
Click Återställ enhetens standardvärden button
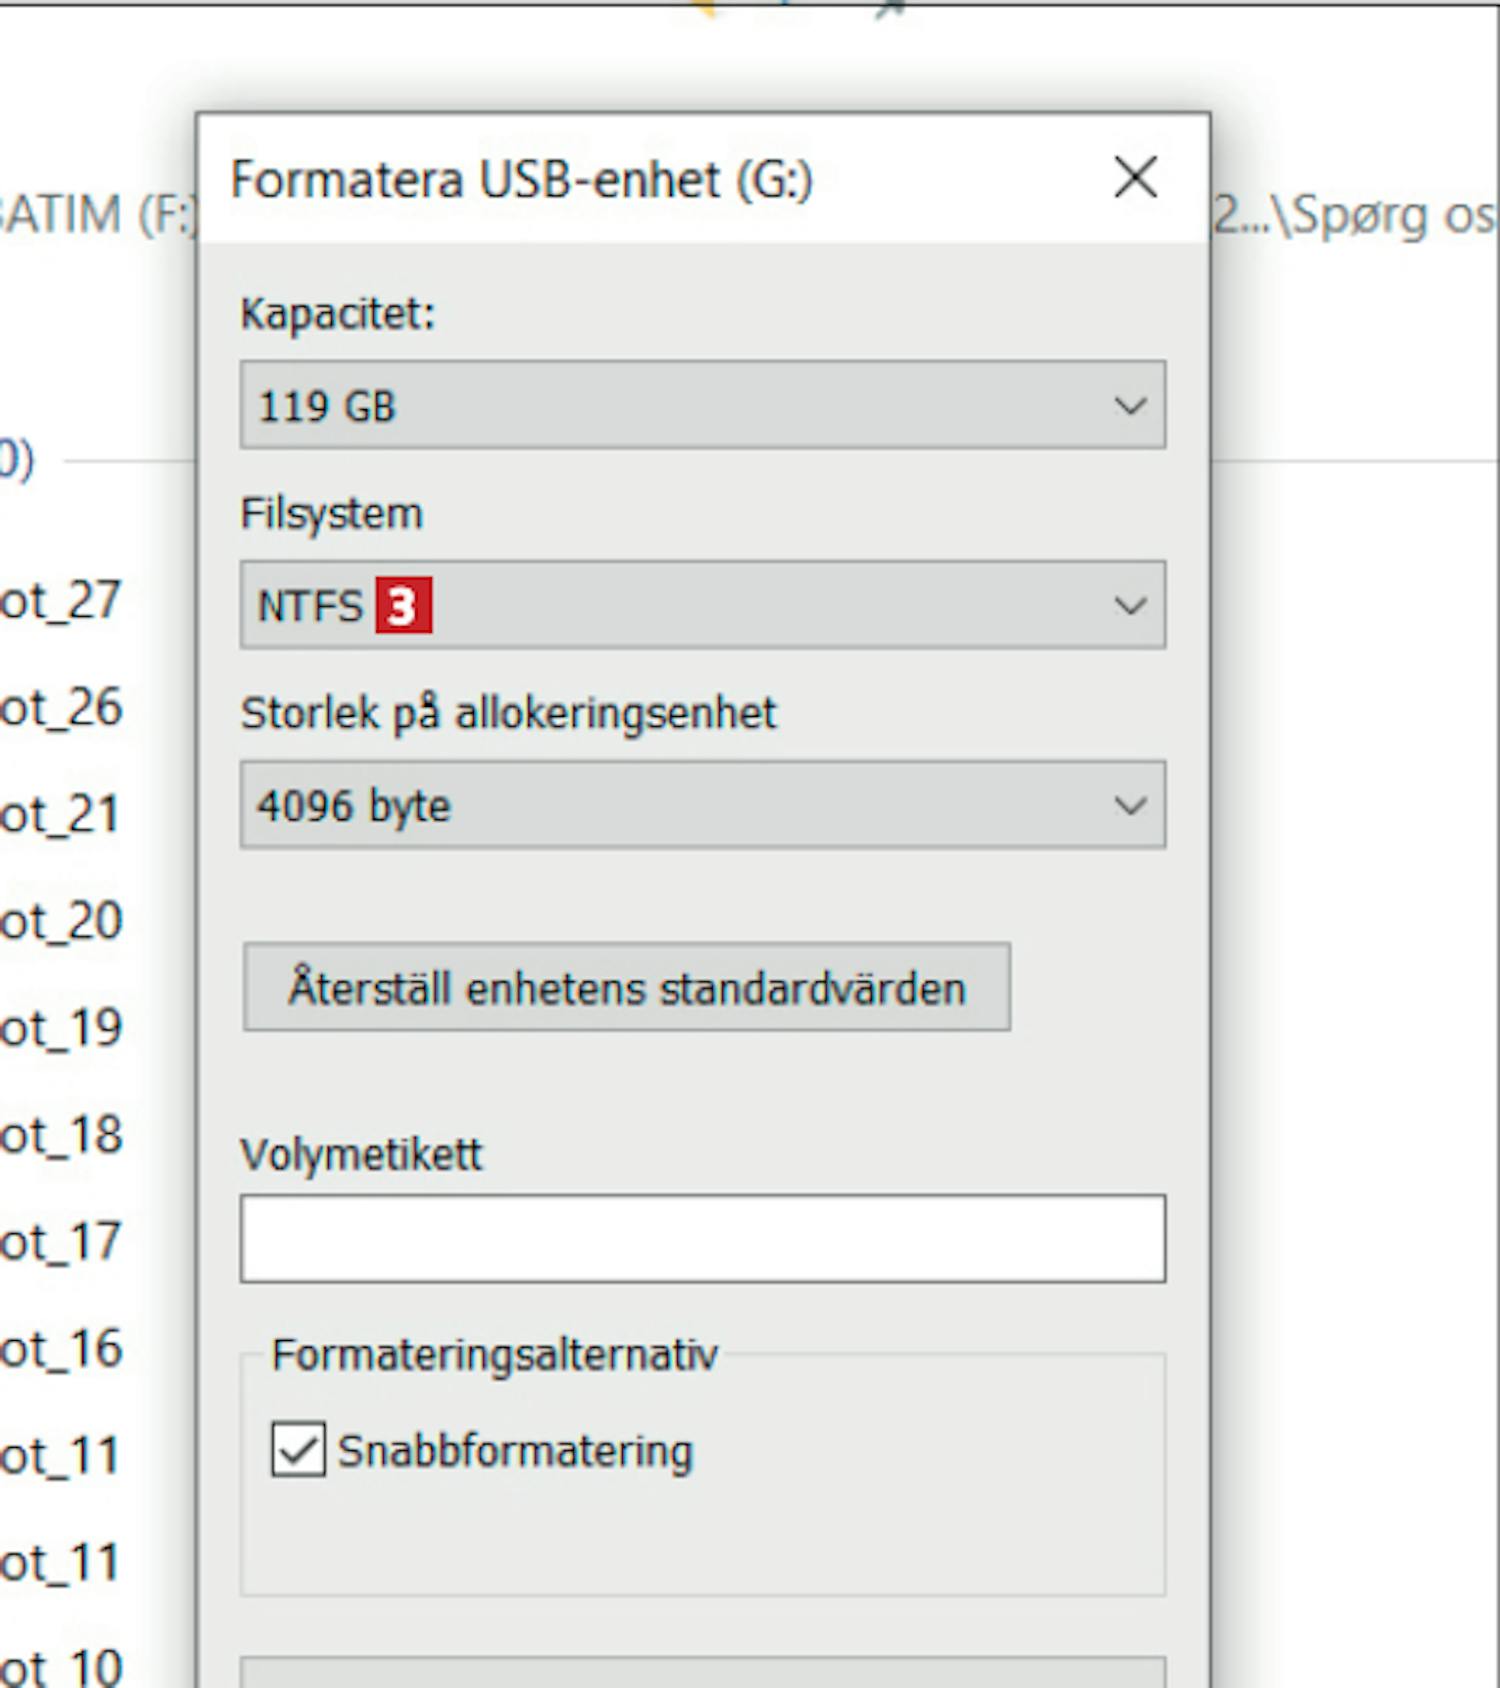coord(626,987)
